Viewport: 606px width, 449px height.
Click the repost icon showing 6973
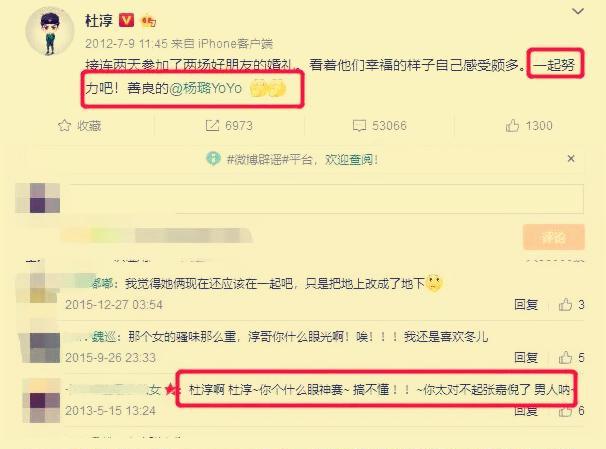(x=212, y=126)
